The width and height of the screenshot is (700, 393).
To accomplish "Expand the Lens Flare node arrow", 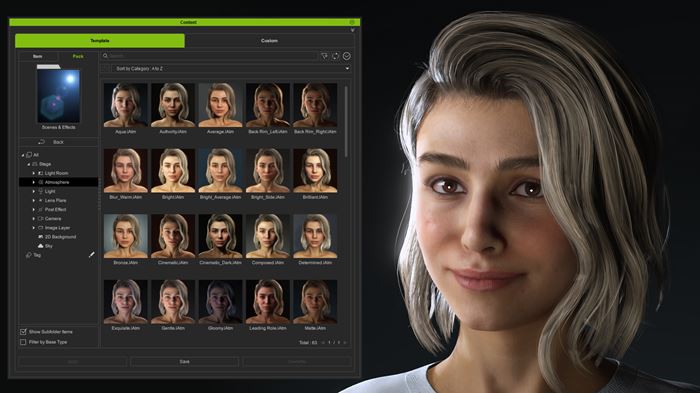I will click(x=33, y=200).
